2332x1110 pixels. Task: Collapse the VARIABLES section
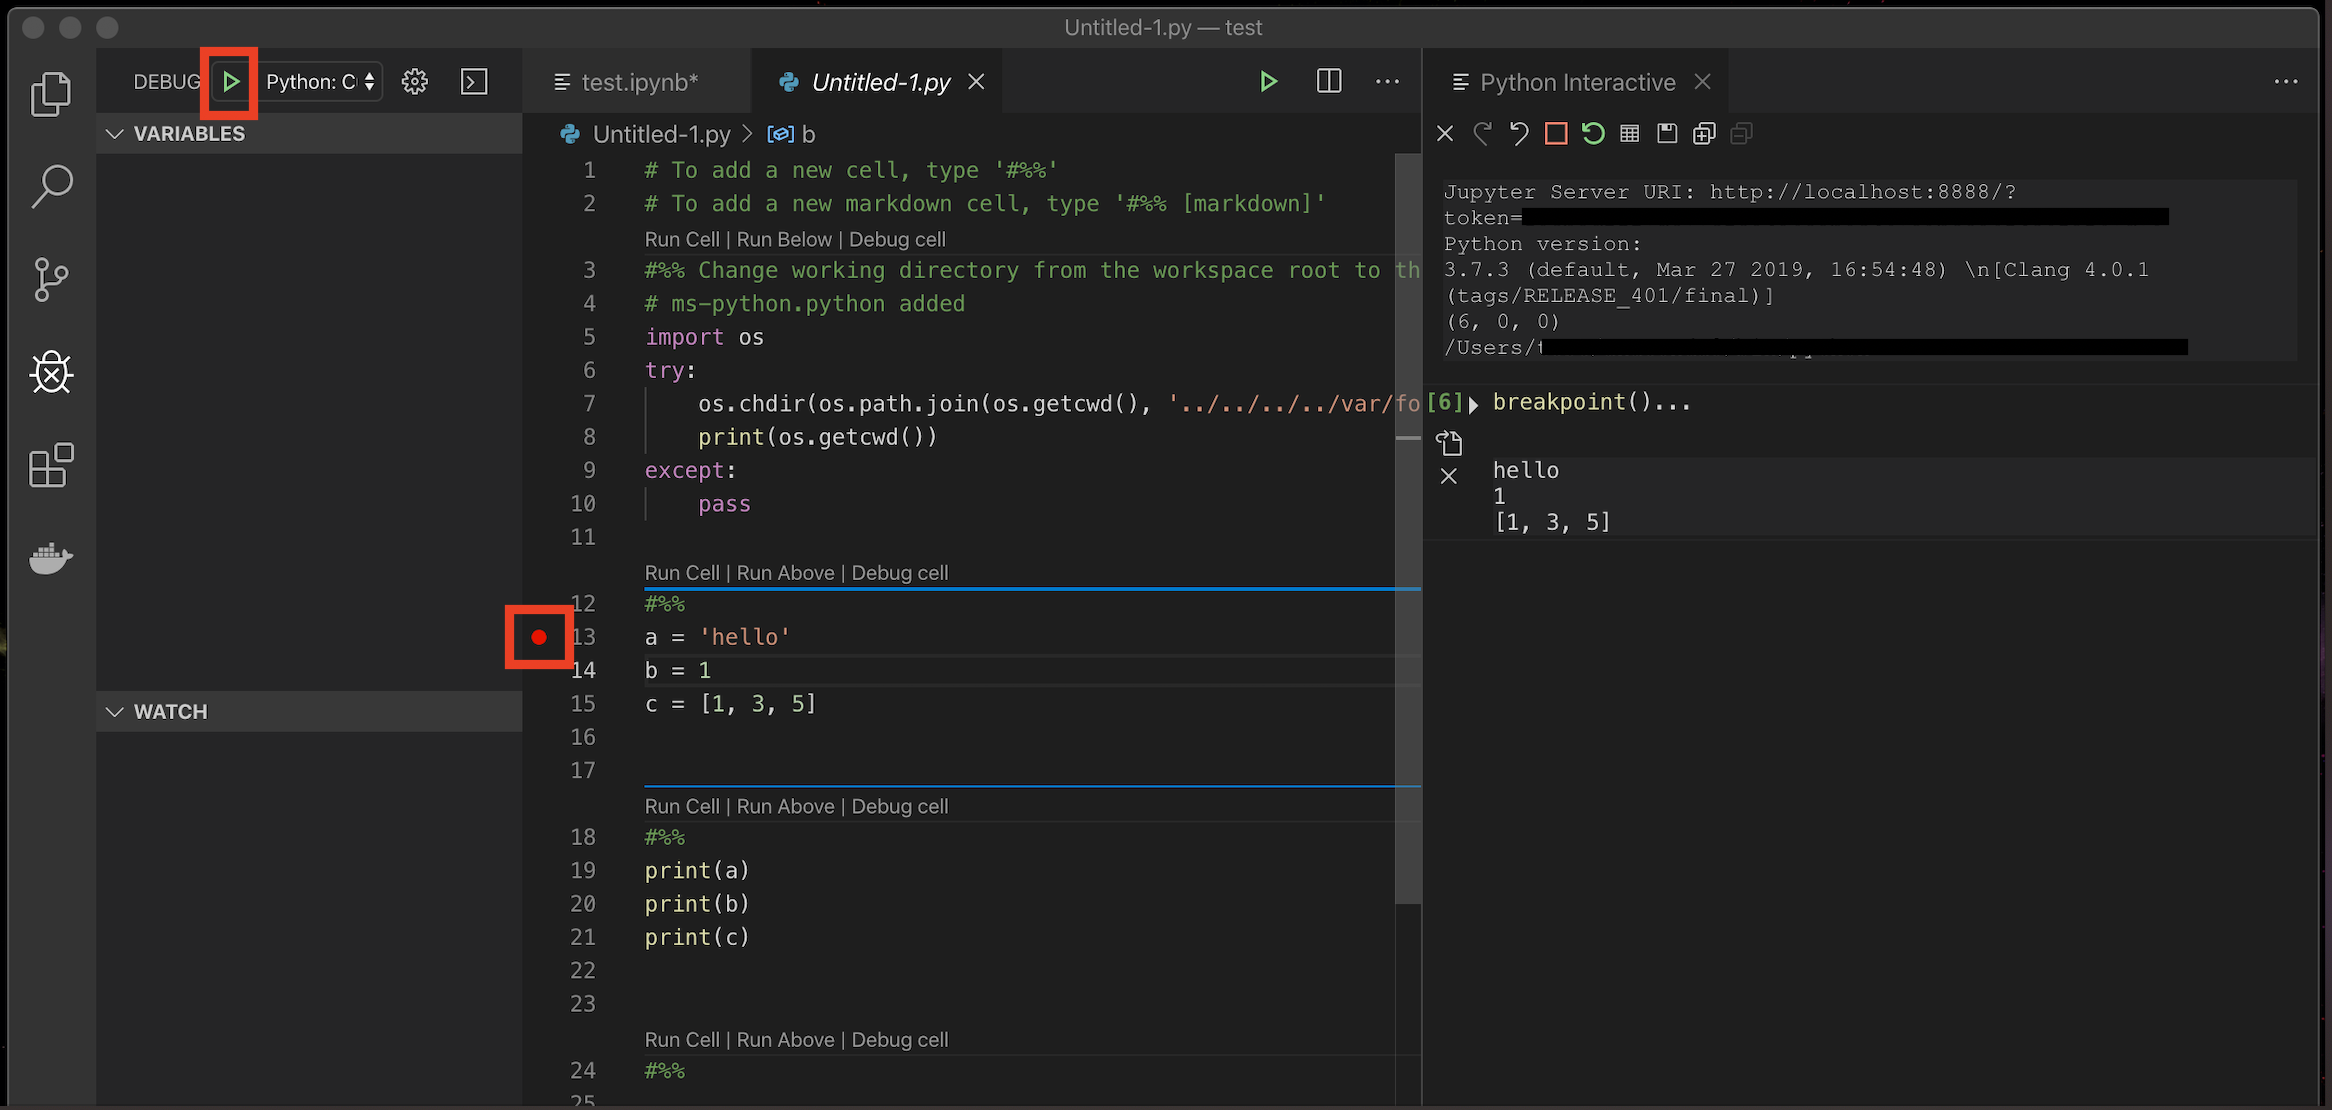click(x=115, y=133)
